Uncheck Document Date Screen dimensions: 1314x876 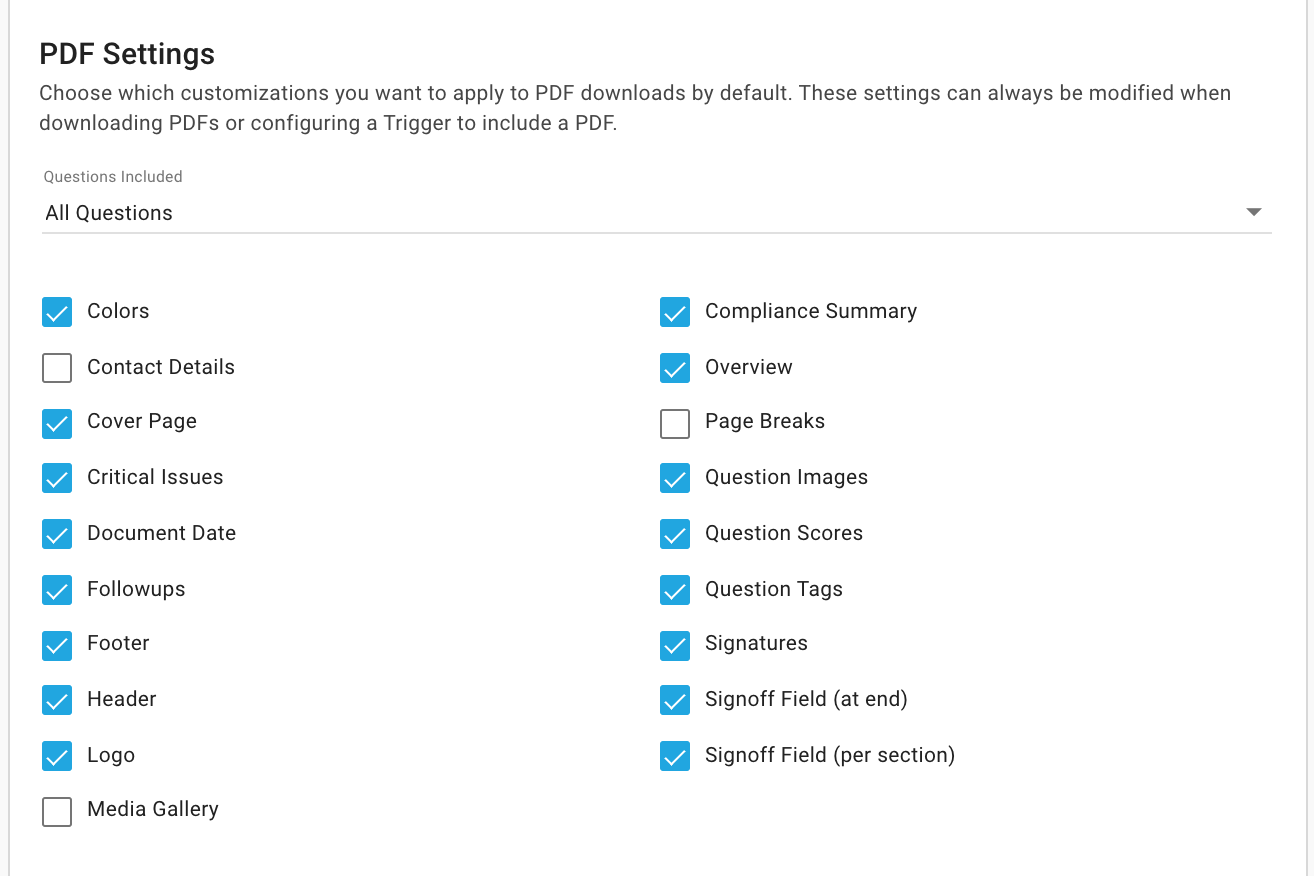(x=57, y=534)
